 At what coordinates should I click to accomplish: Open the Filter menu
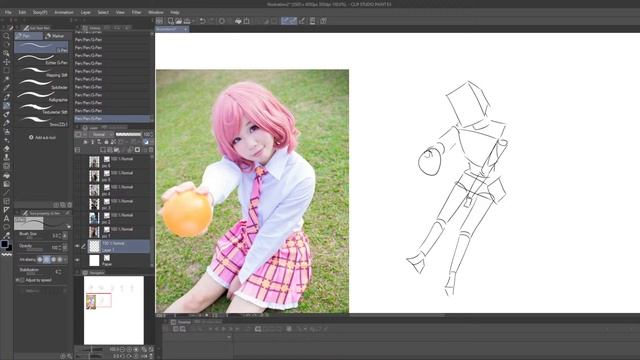[x=136, y=12]
